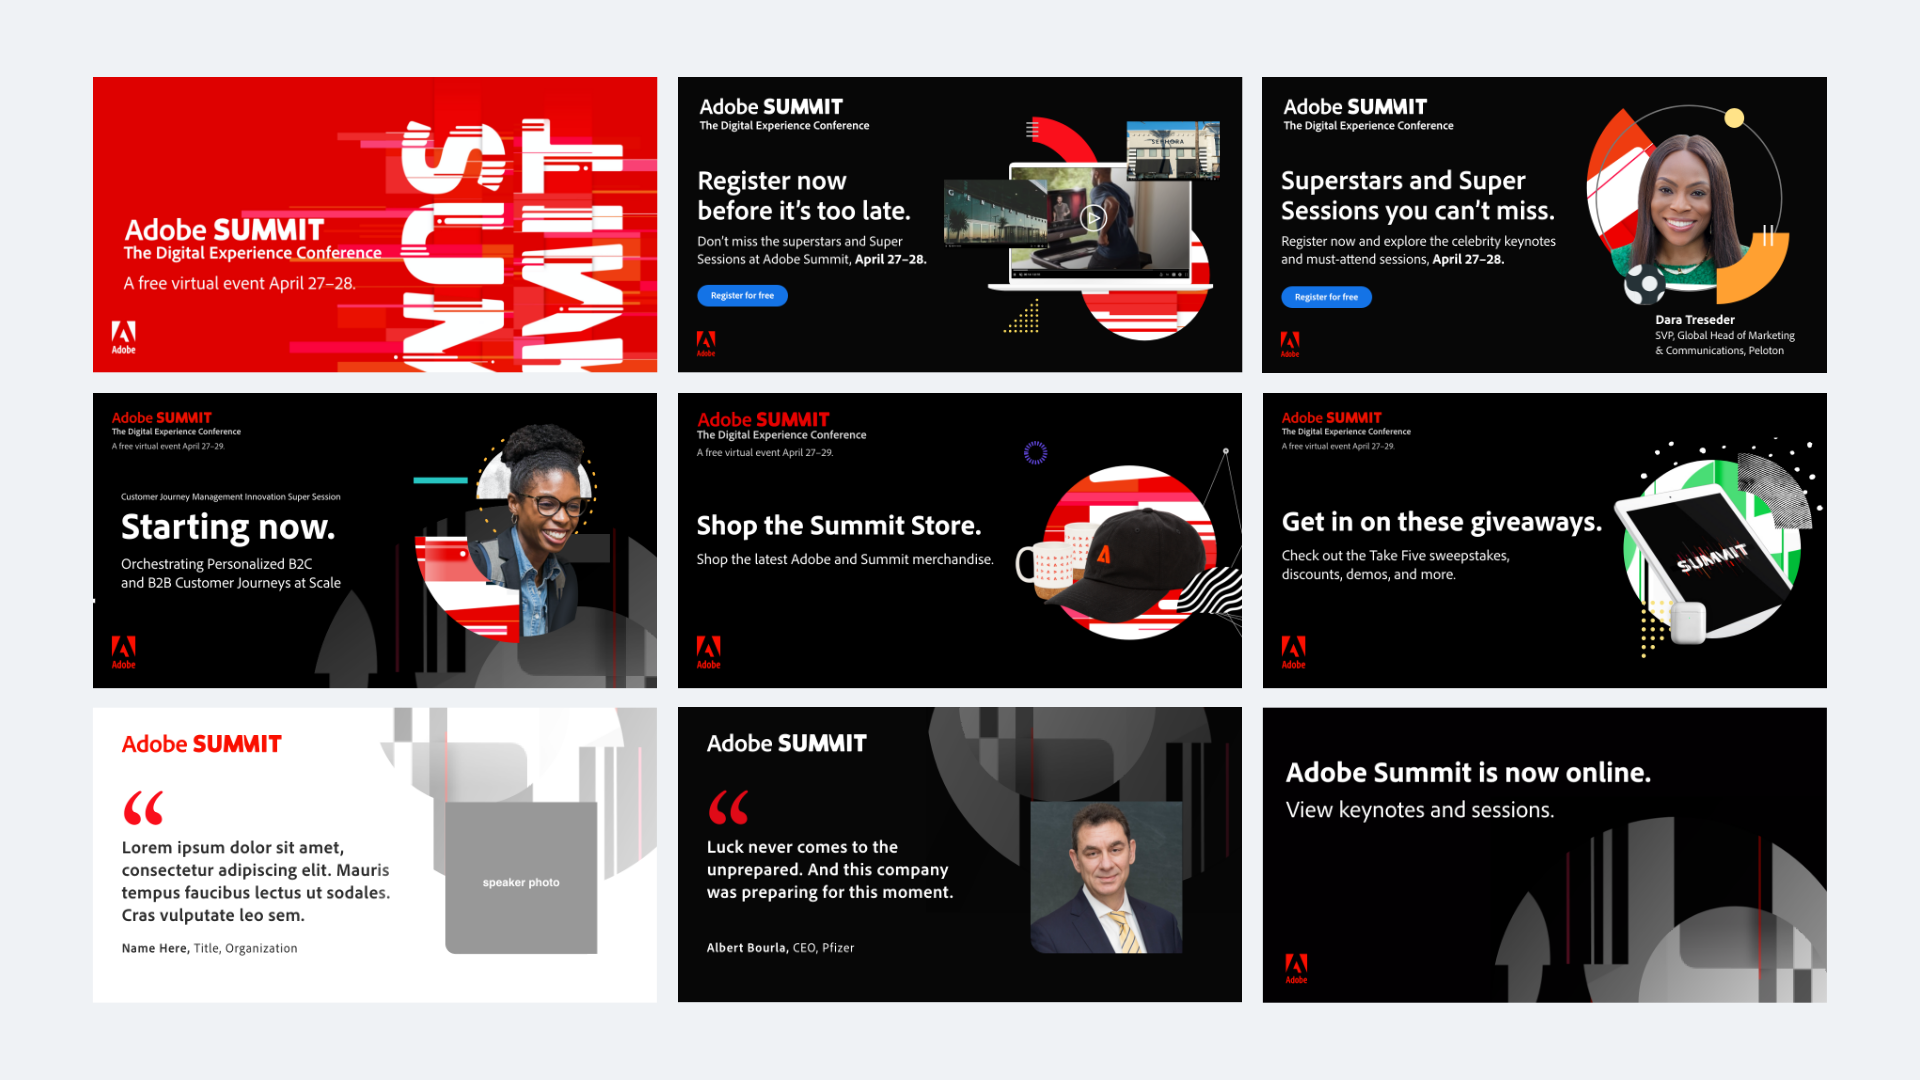Click the 'Dara Treseder' name caption

point(1695,320)
